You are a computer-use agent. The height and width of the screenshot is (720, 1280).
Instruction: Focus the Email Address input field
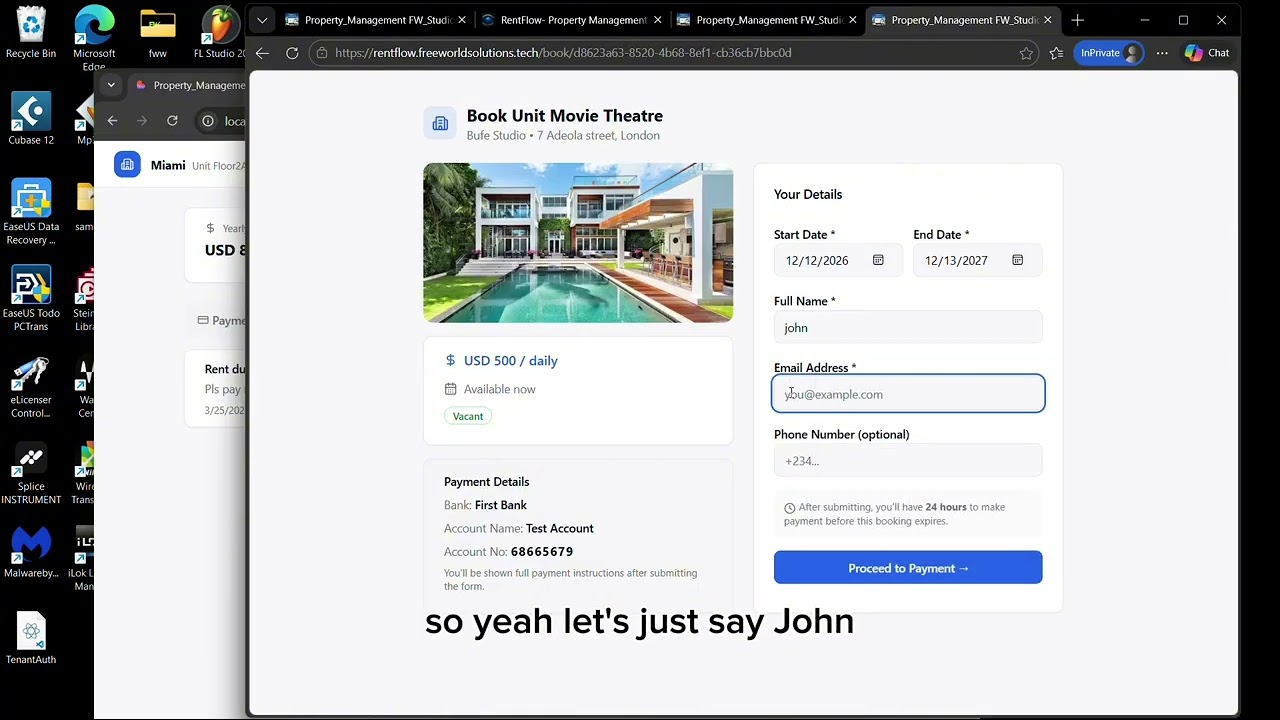point(908,394)
